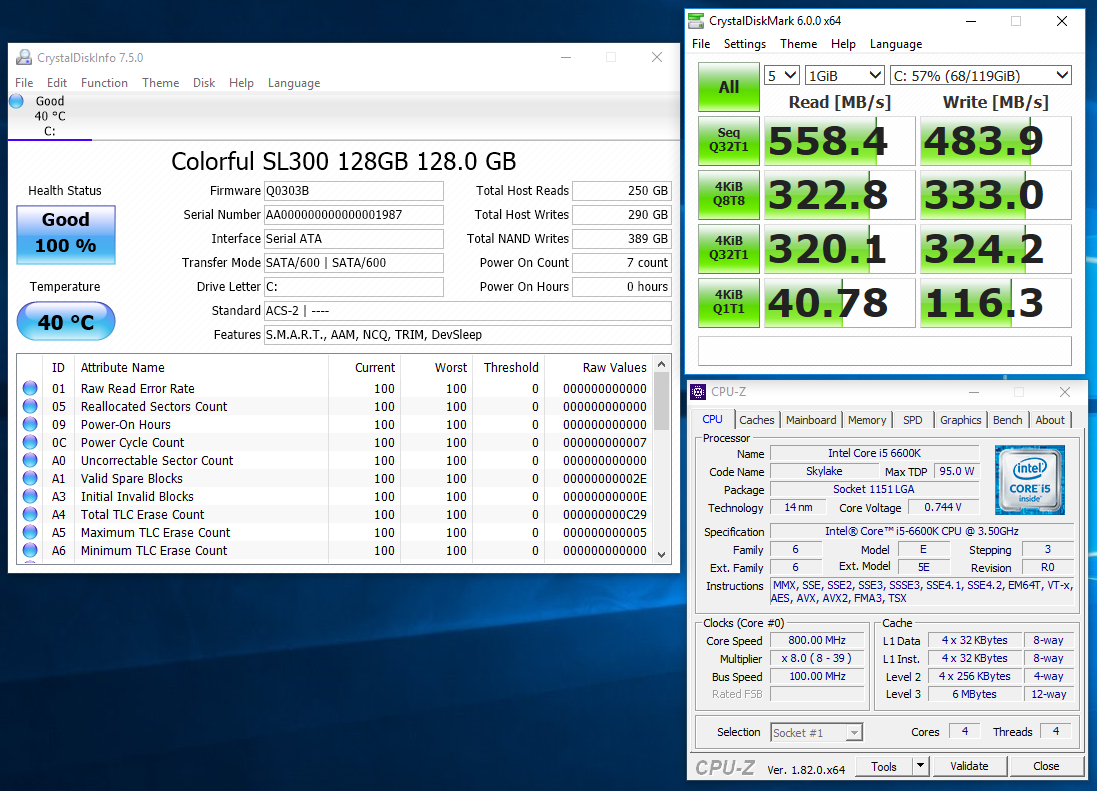The width and height of the screenshot is (1097, 791).
Task: Start the Seq Q32T1 benchmark test
Action: click(729, 140)
